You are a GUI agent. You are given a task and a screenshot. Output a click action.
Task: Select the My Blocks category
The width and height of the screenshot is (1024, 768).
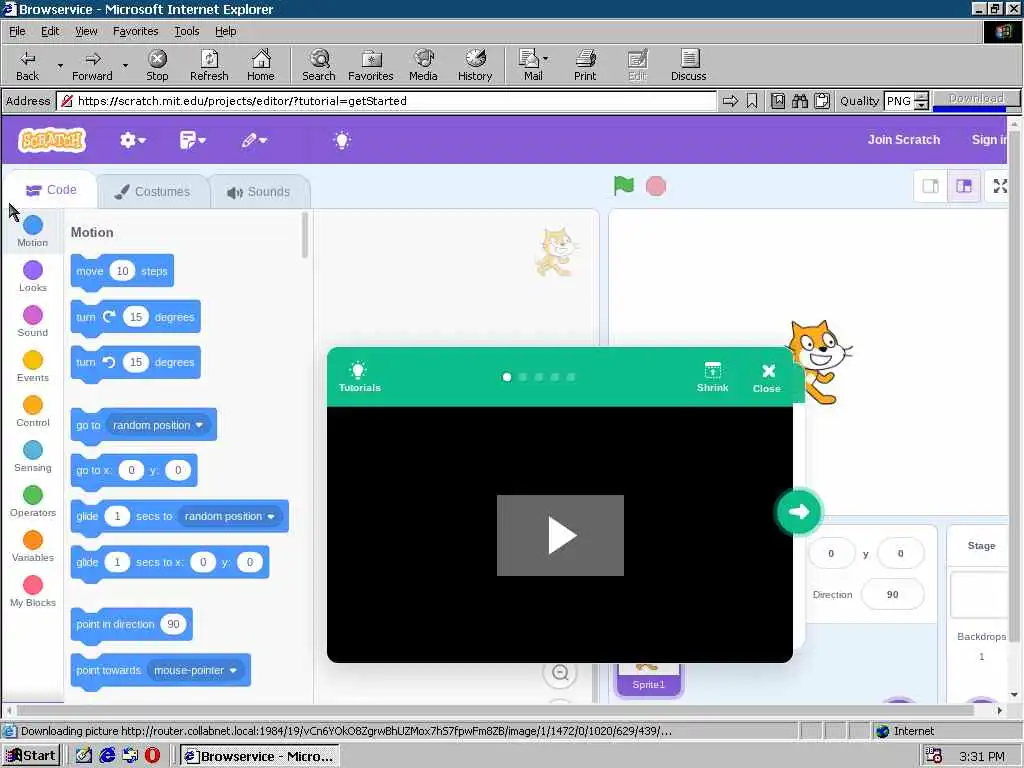click(x=33, y=592)
